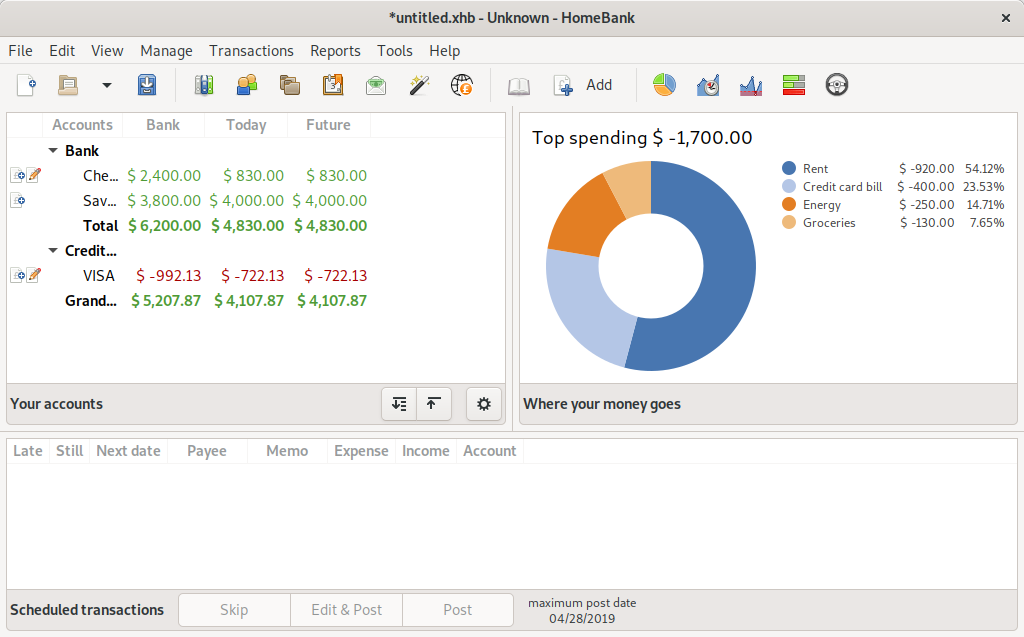Screen dimensions: 1024x637
Task: Click the Add button
Action: click(x=598, y=85)
